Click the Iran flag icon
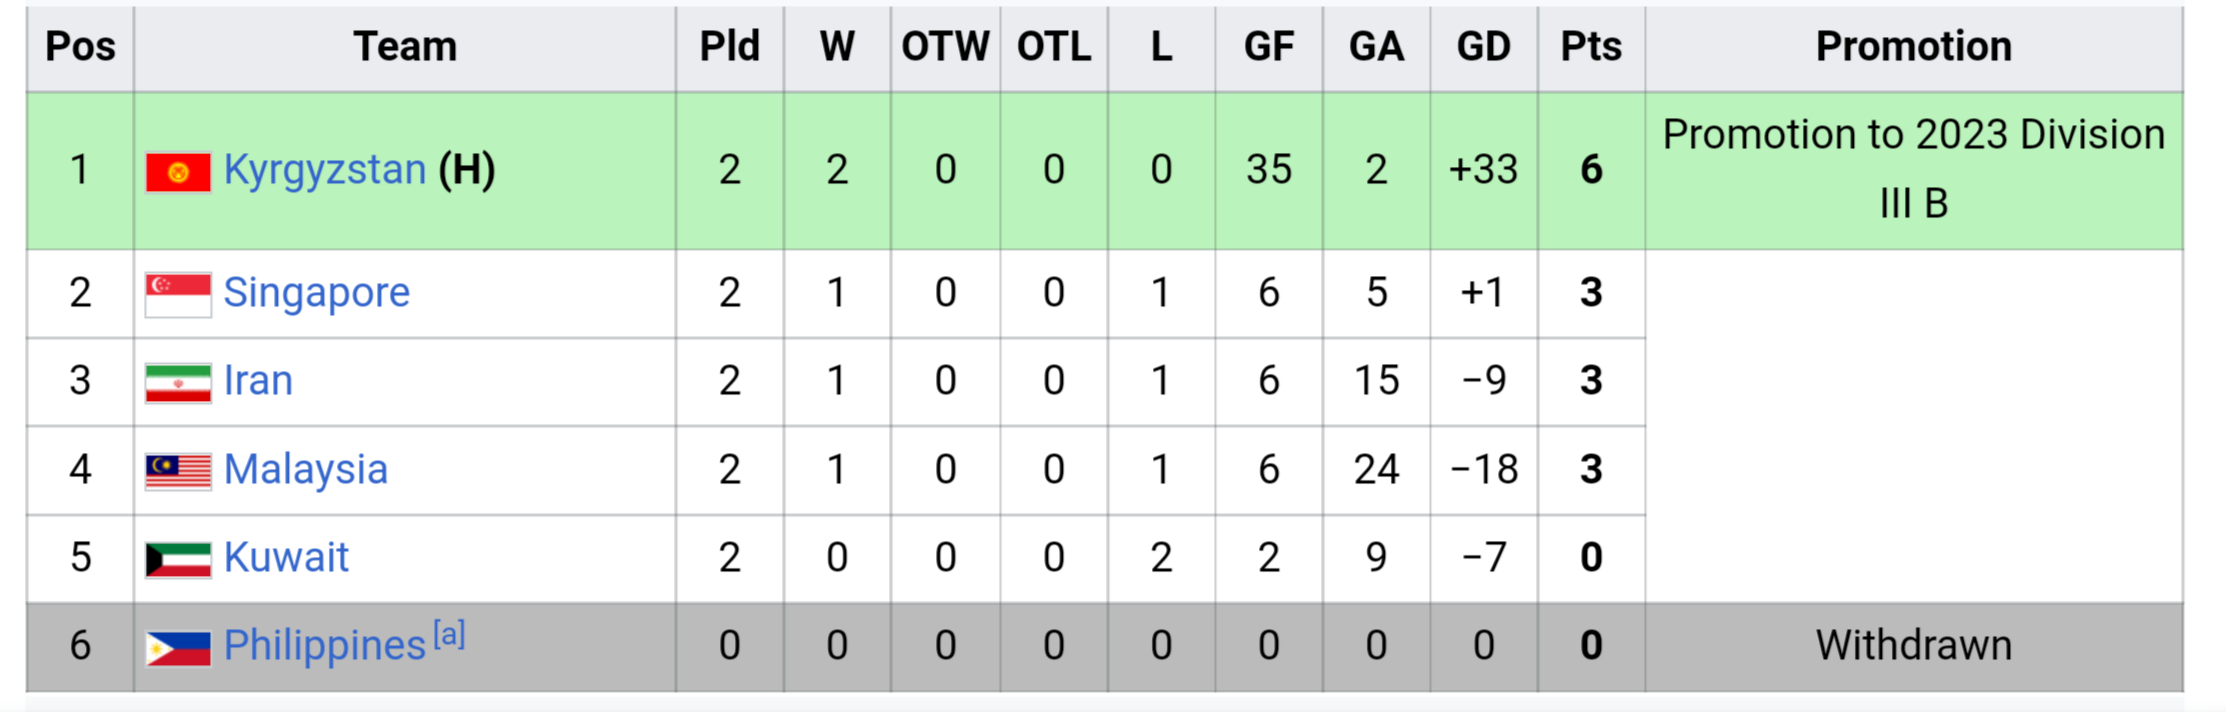Viewport: 2226px width, 712px height. point(178,382)
